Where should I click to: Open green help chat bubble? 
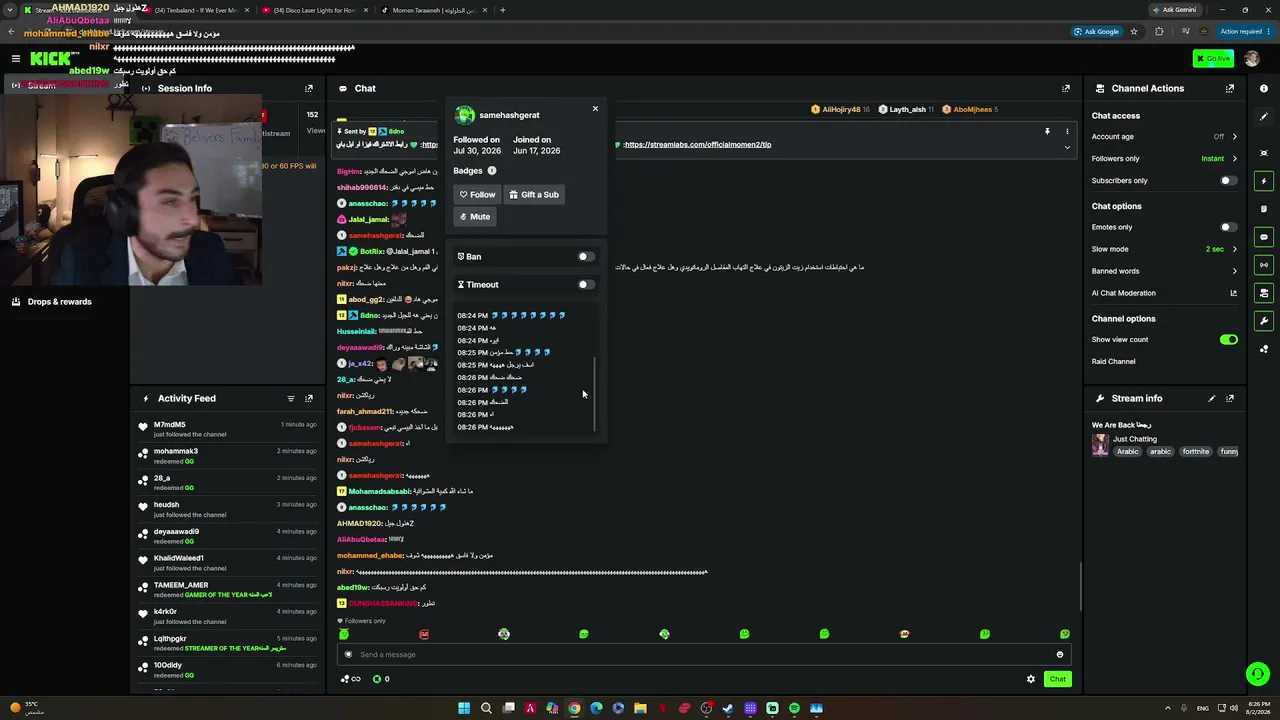(x=1258, y=674)
